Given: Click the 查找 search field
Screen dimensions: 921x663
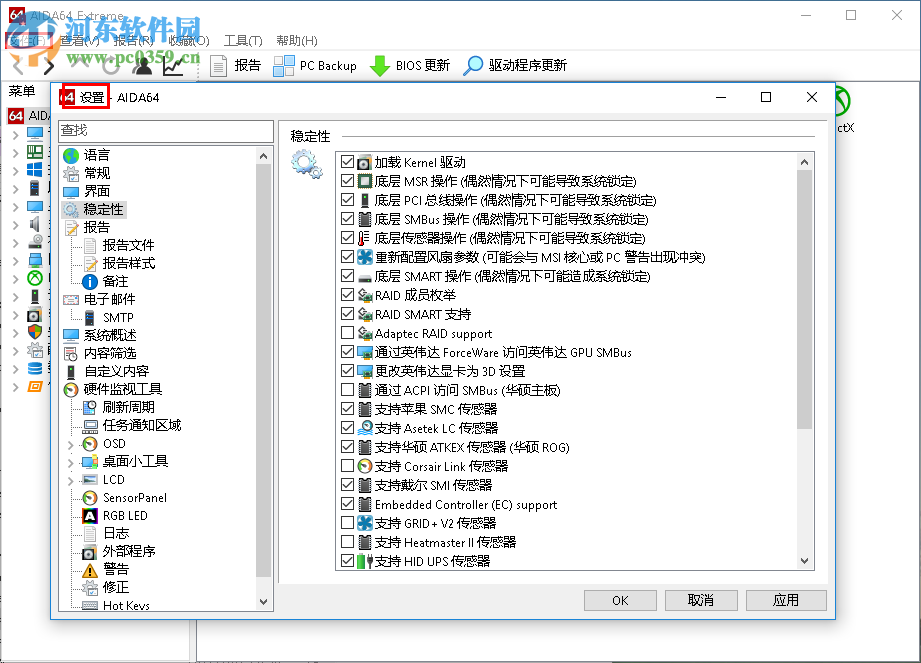Looking at the screenshot, I should (x=166, y=131).
